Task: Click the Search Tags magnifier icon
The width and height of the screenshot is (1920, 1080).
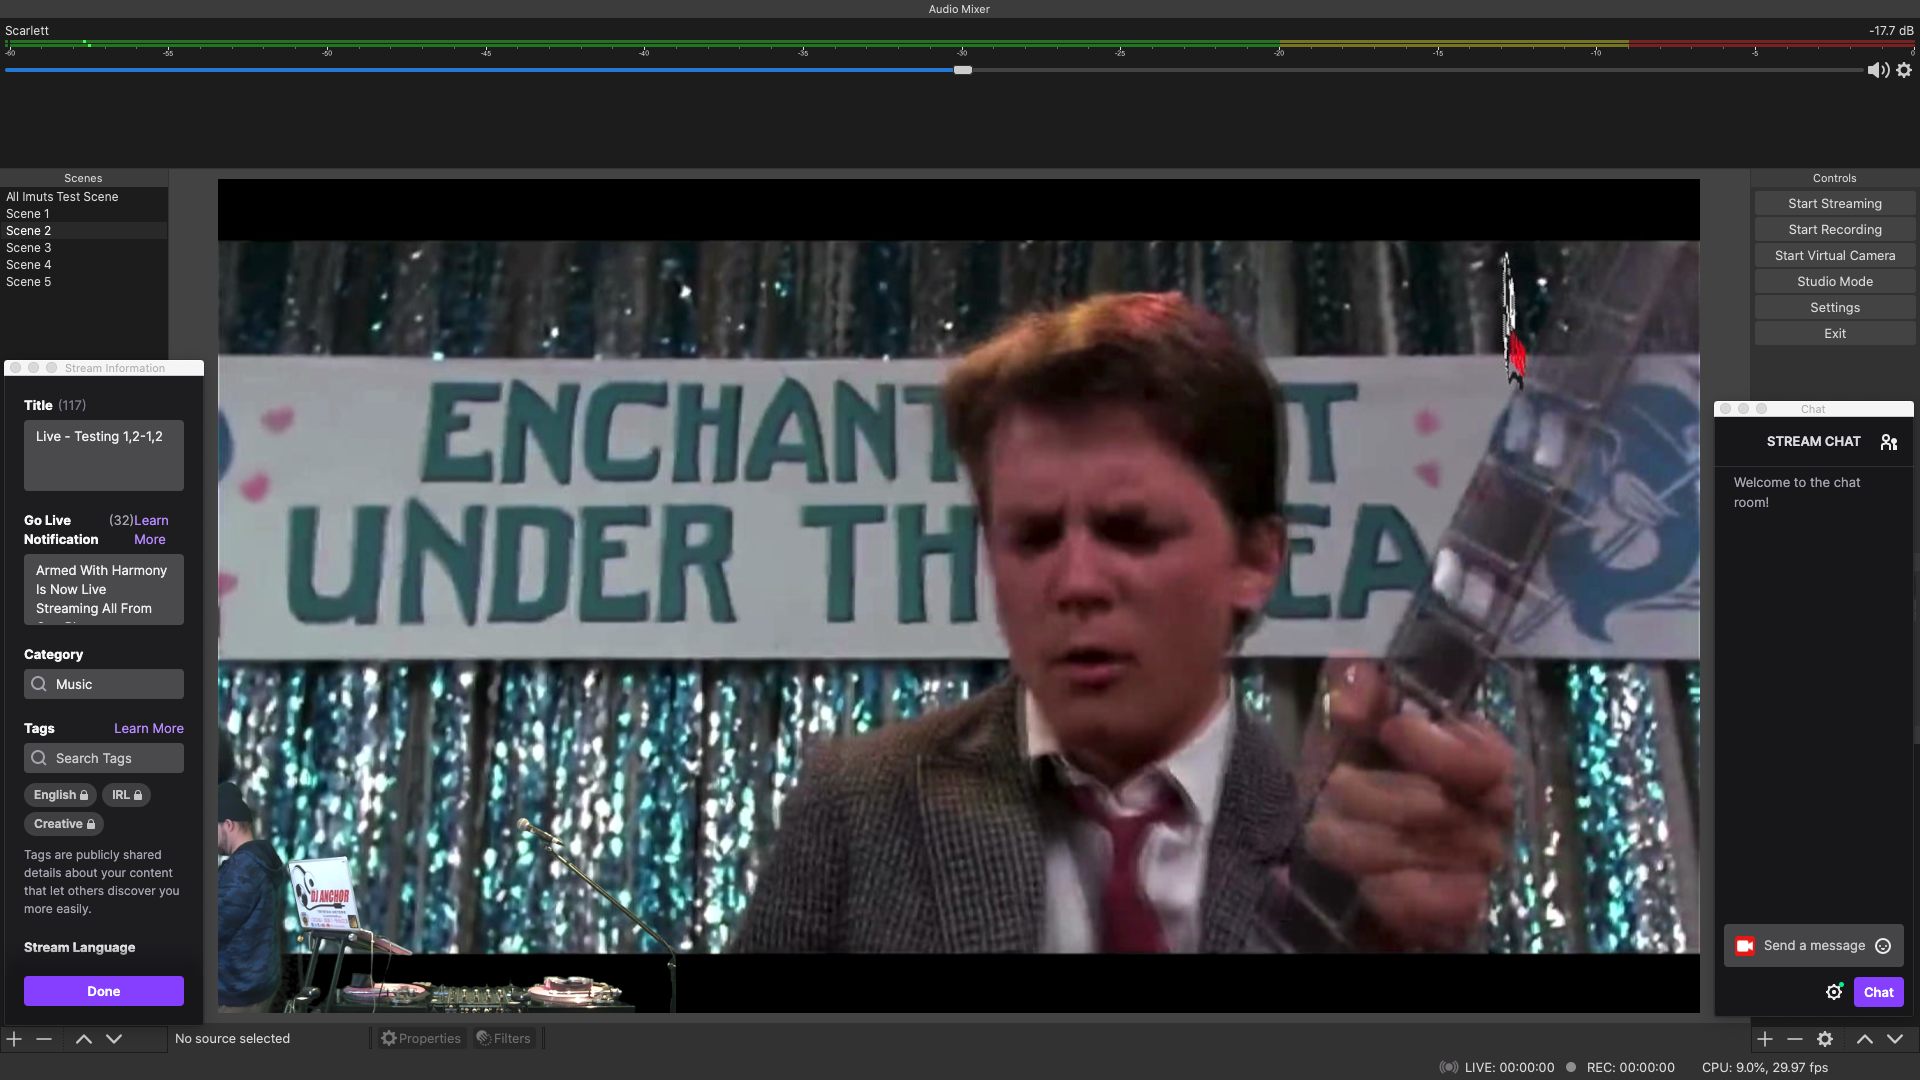Action: pos(39,758)
